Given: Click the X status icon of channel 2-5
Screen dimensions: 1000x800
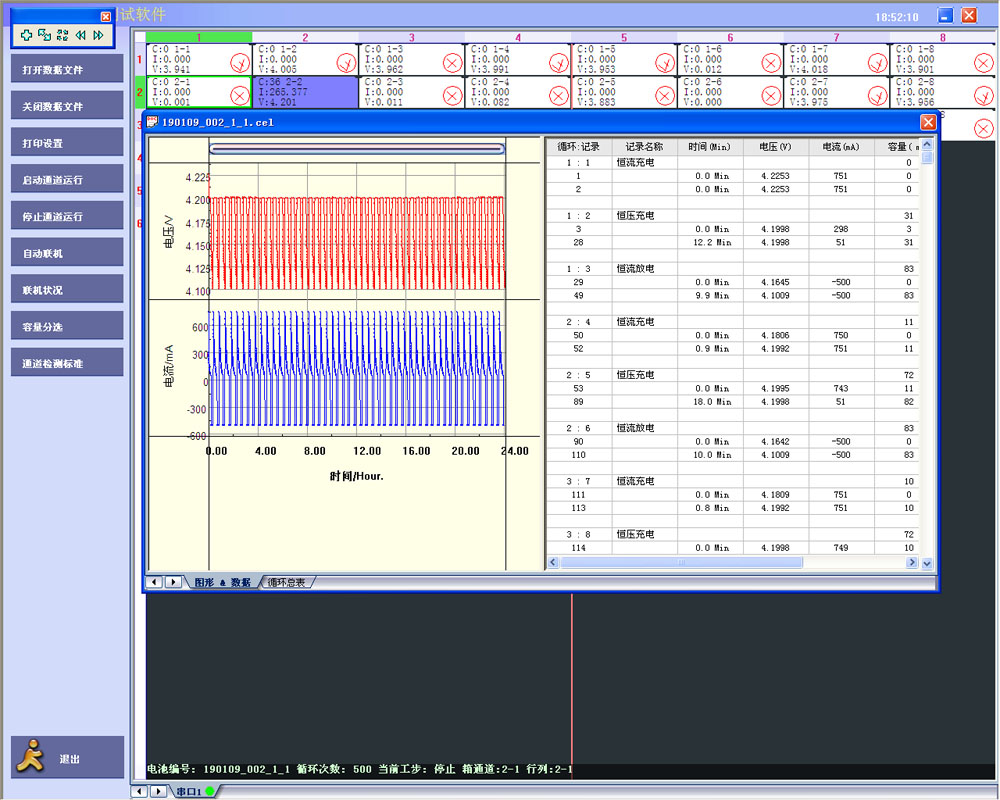Looking at the screenshot, I should [665, 96].
